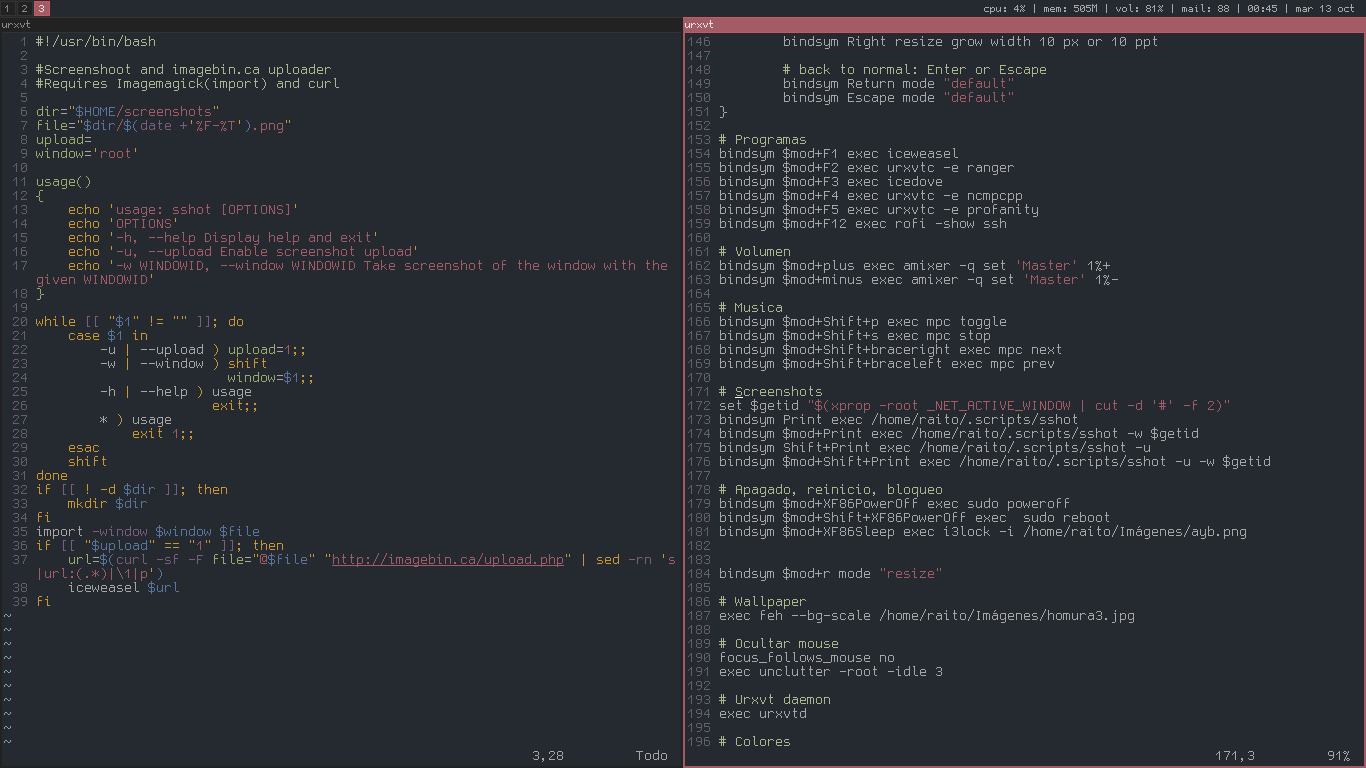Click the focused right urxvt title bar
The image size is (1366, 768).
(1024, 24)
